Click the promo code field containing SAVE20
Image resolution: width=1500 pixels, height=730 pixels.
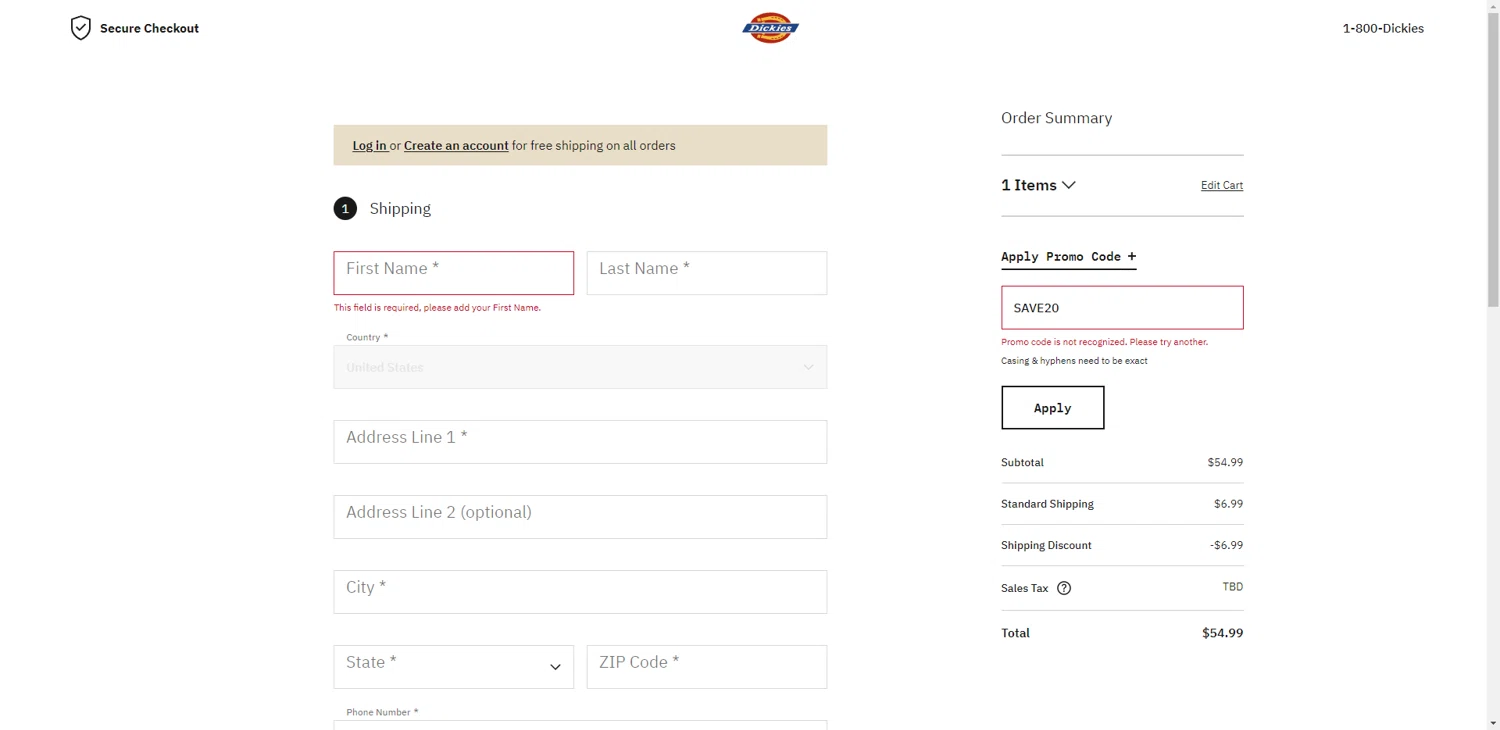pos(1121,308)
